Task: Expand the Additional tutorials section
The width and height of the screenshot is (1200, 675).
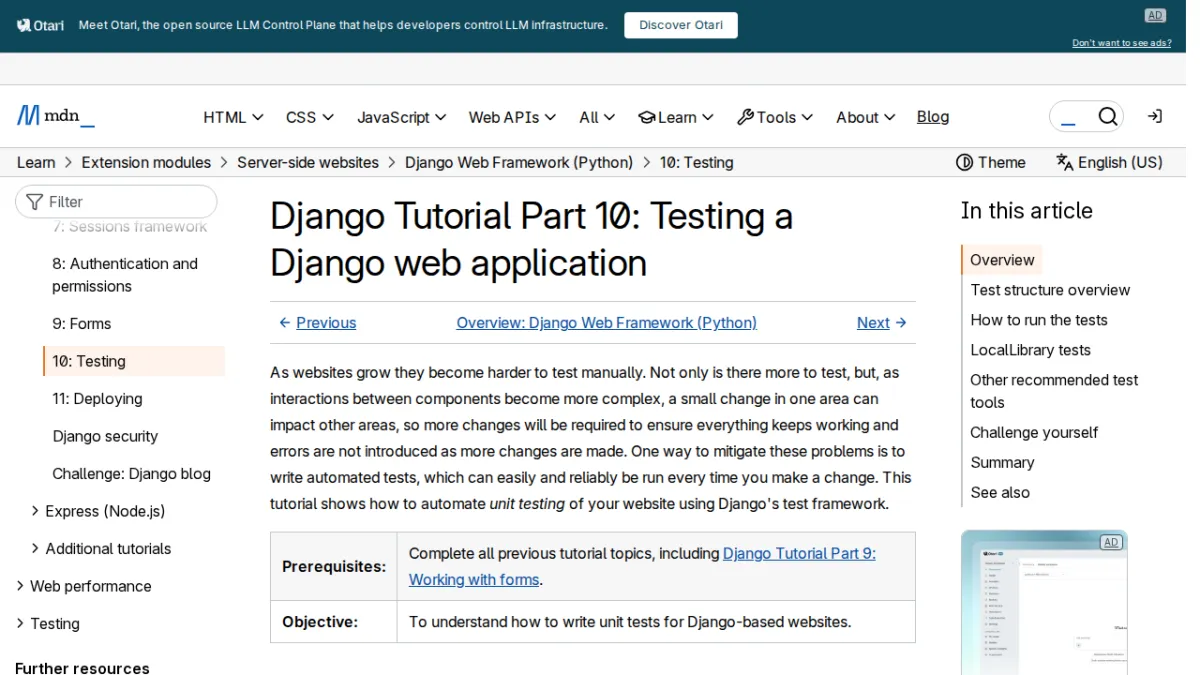Action: point(101,549)
